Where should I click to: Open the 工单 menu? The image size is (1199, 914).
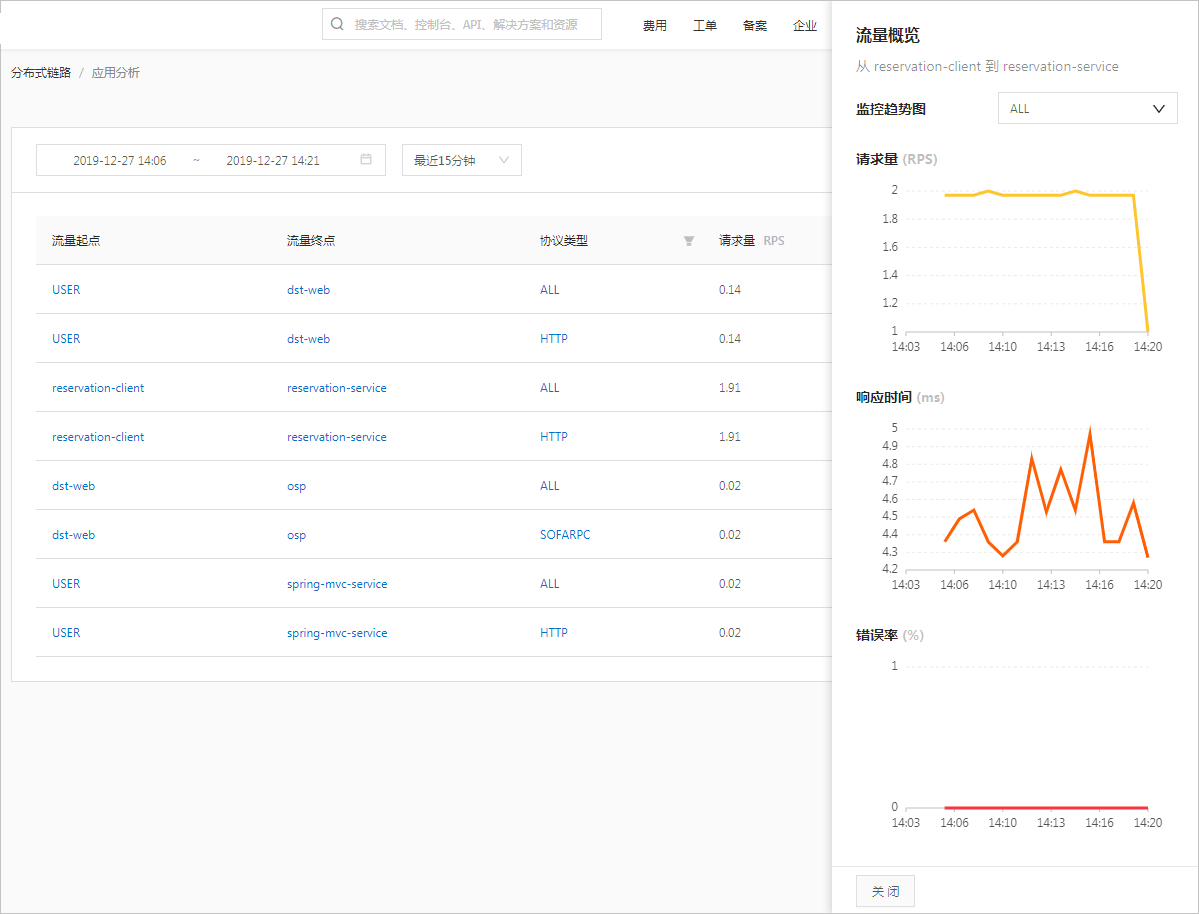click(705, 25)
